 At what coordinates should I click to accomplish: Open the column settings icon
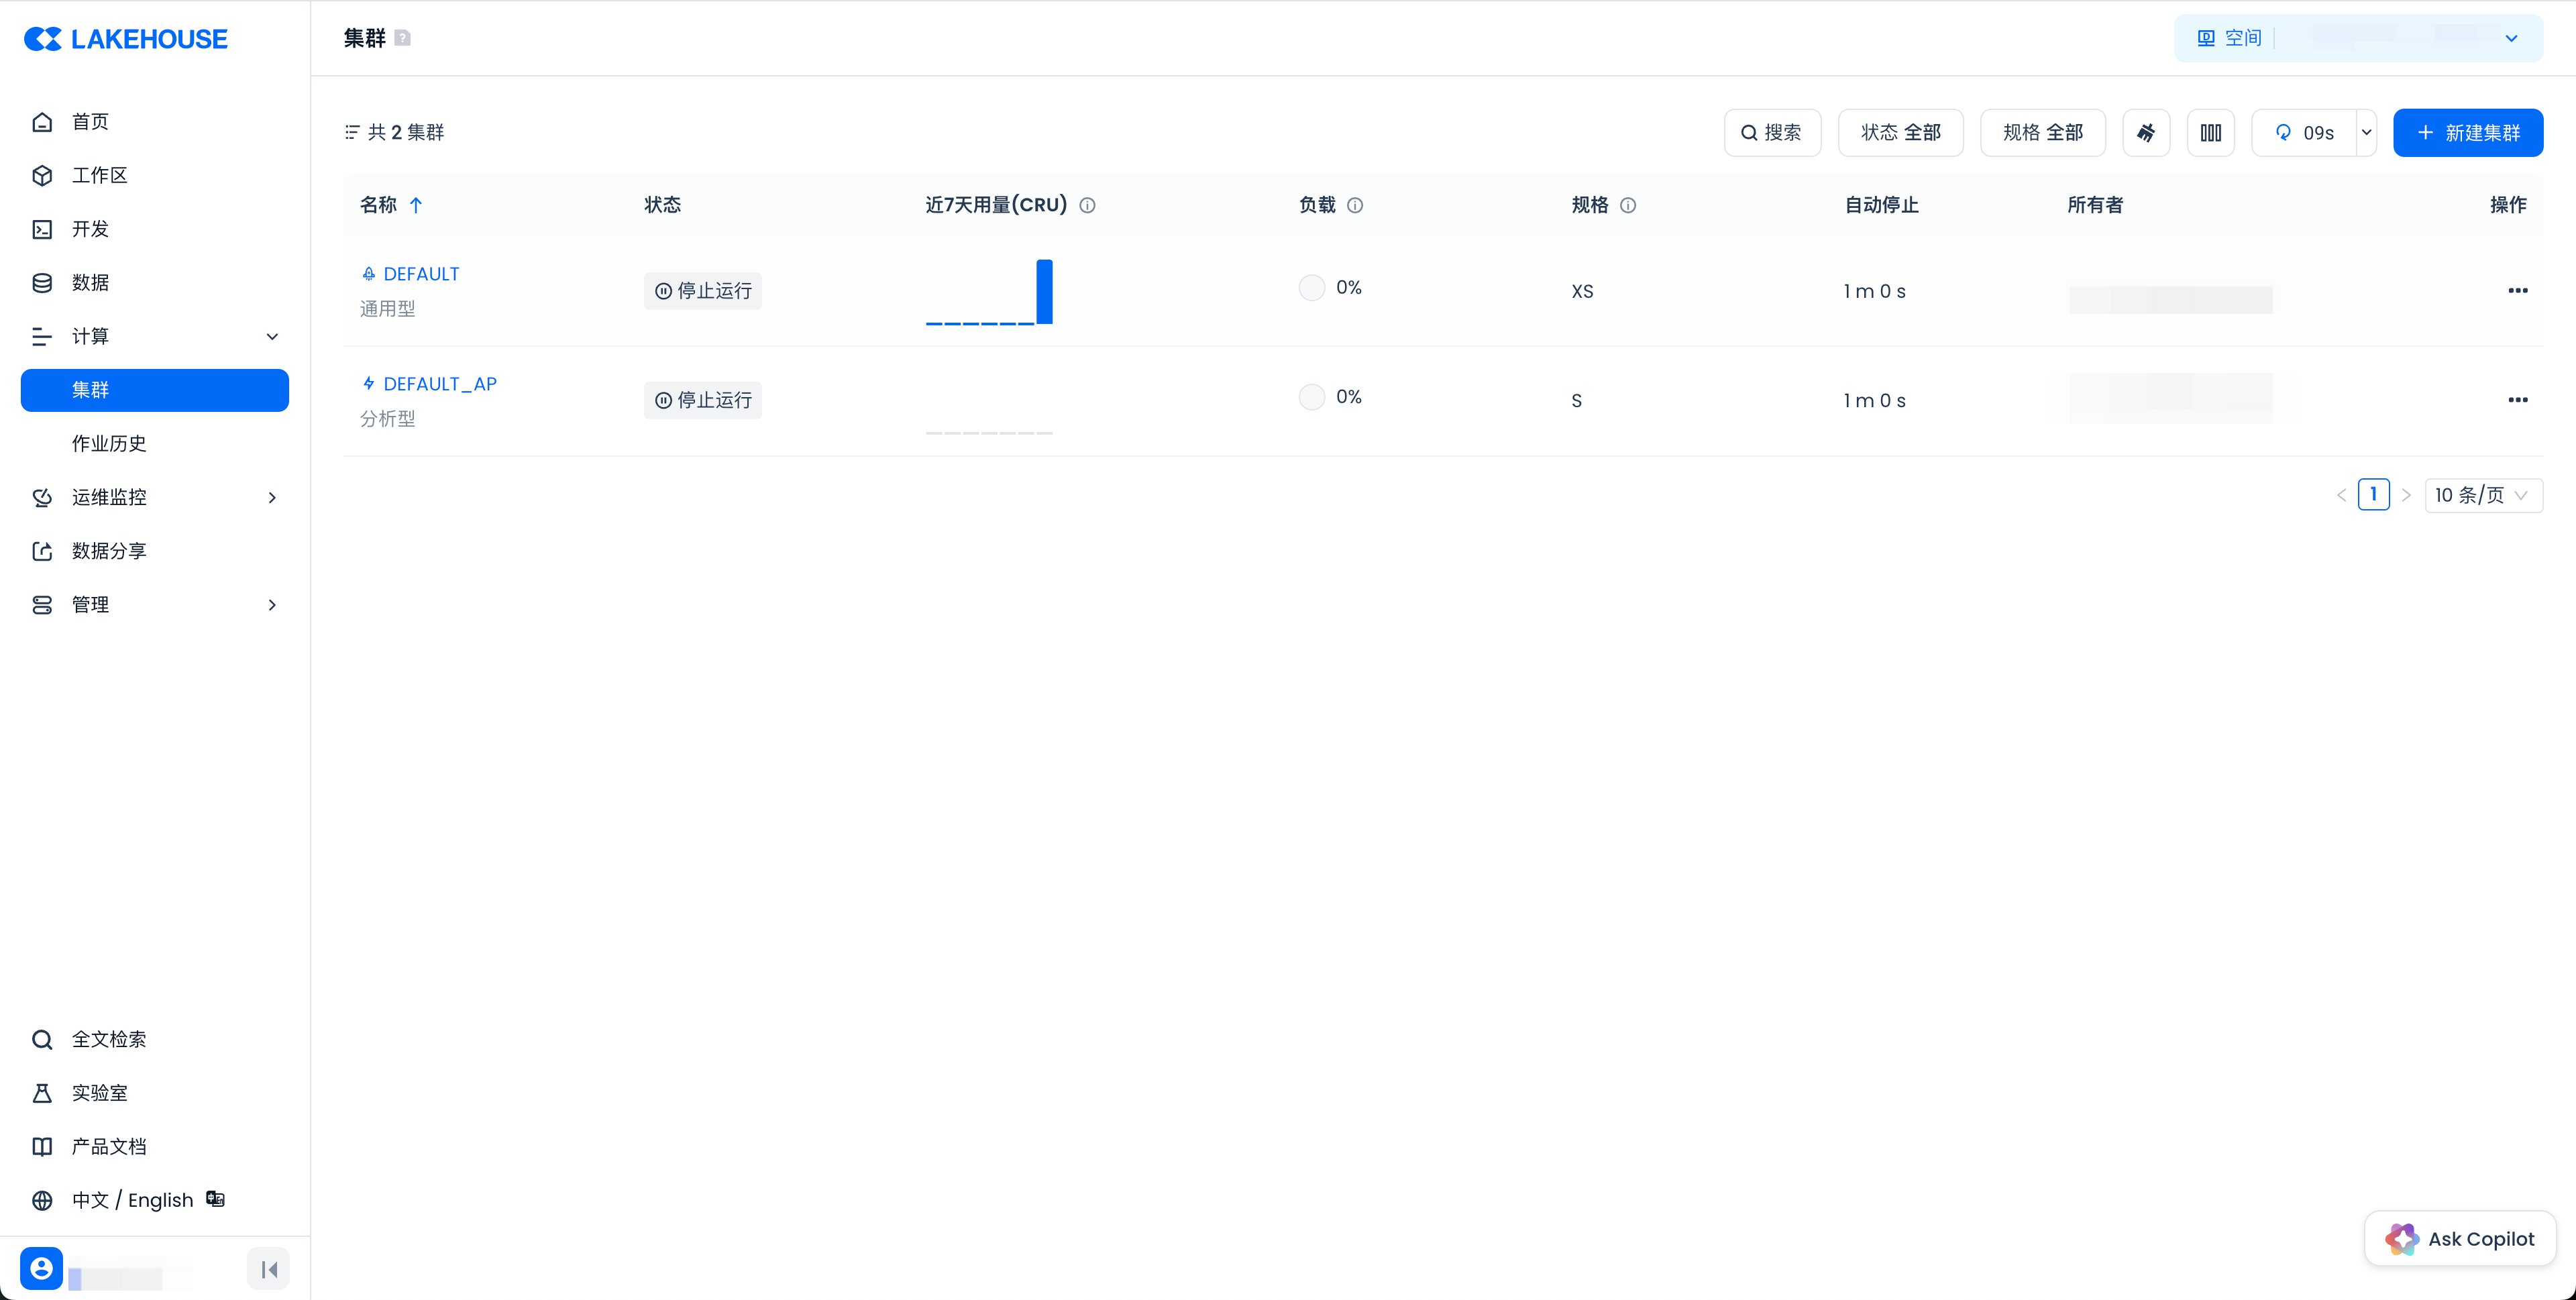pyautogui.click(x=2210, y=133)
